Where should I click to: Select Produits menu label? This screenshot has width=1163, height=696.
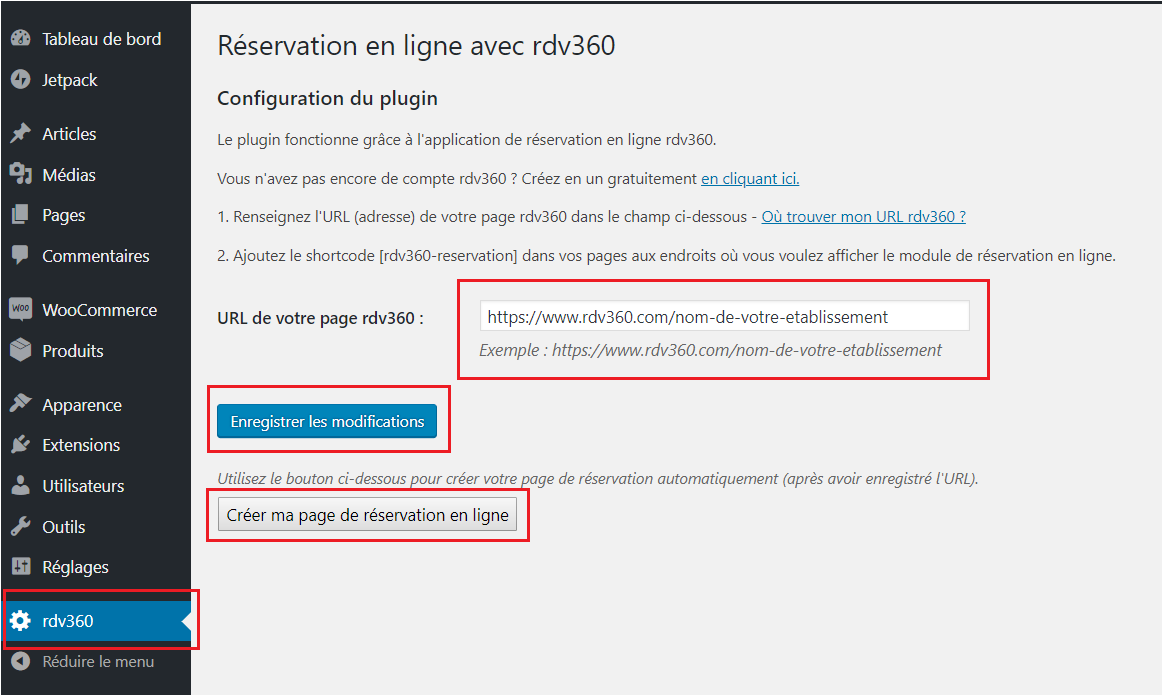[x=73, y=350]
